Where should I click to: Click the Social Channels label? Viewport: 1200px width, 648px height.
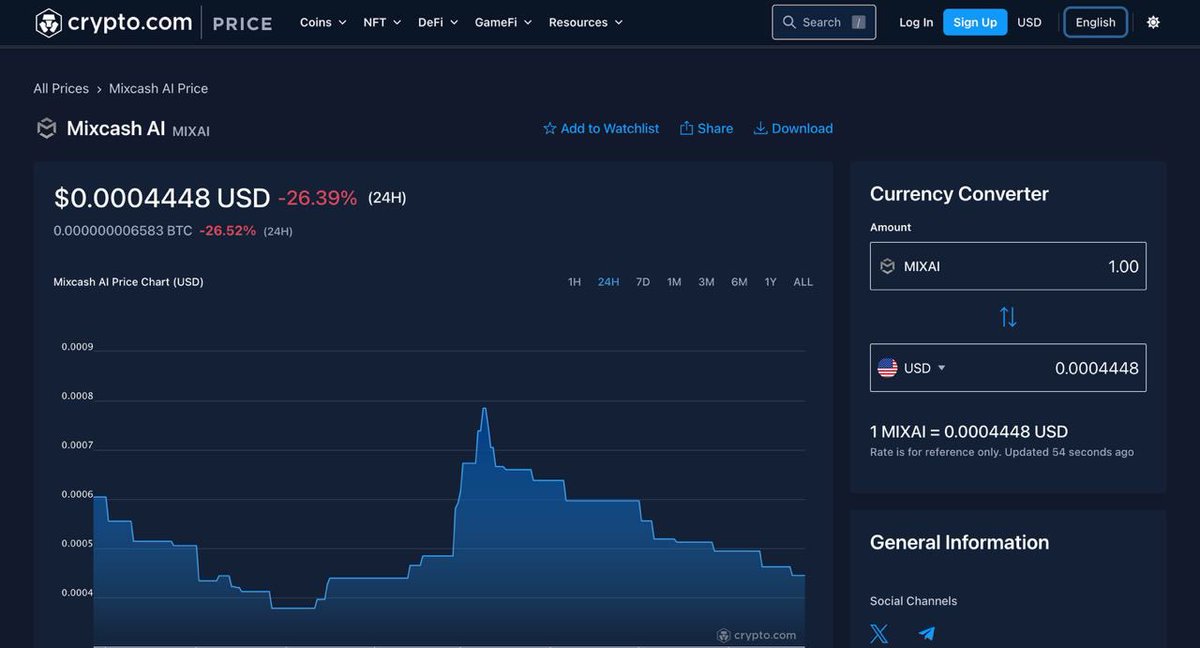913,601
